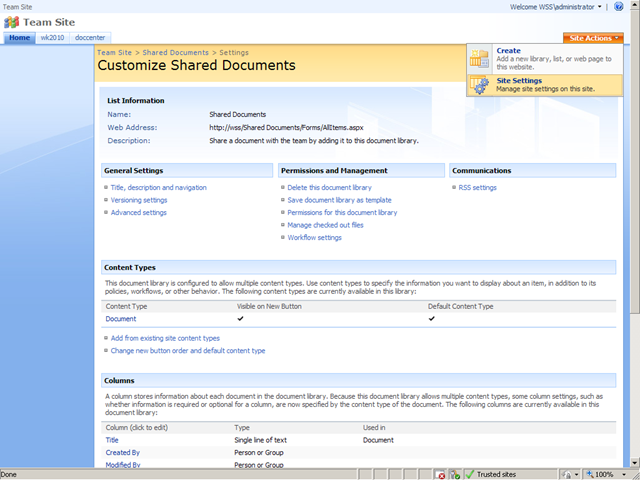The height and width of the screenshot is (480, 640).
Task: Click the zoom magnifier icon in status bar
Action: coord(590,474)
